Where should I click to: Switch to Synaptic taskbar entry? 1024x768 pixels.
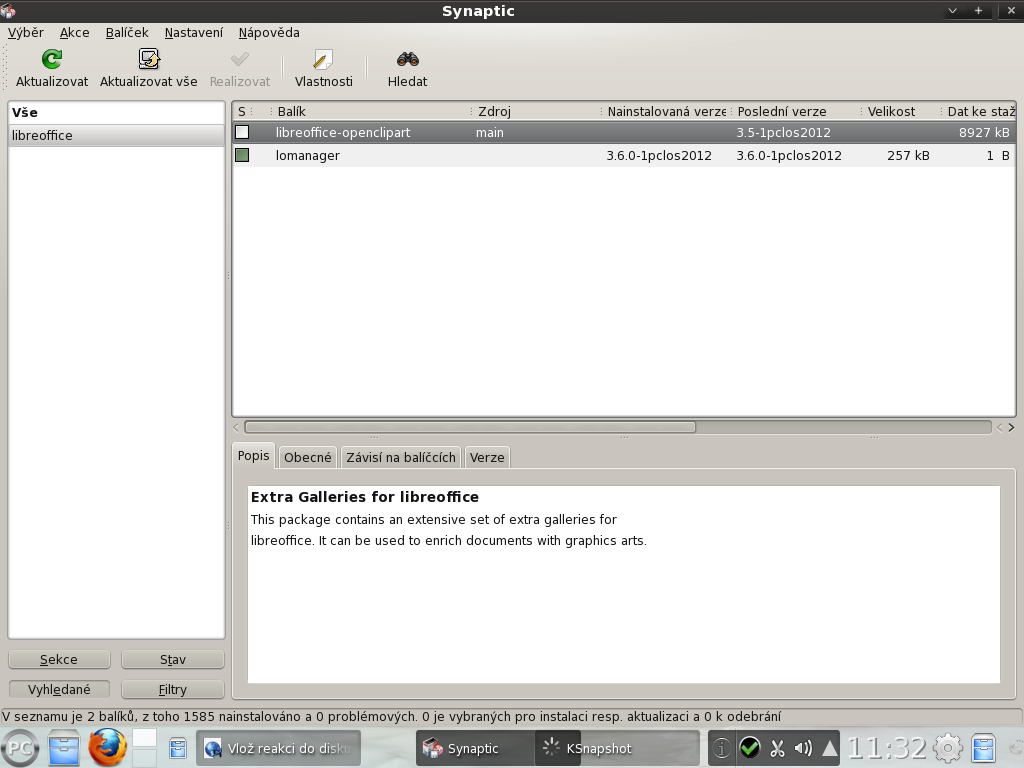tap(475, 748)
